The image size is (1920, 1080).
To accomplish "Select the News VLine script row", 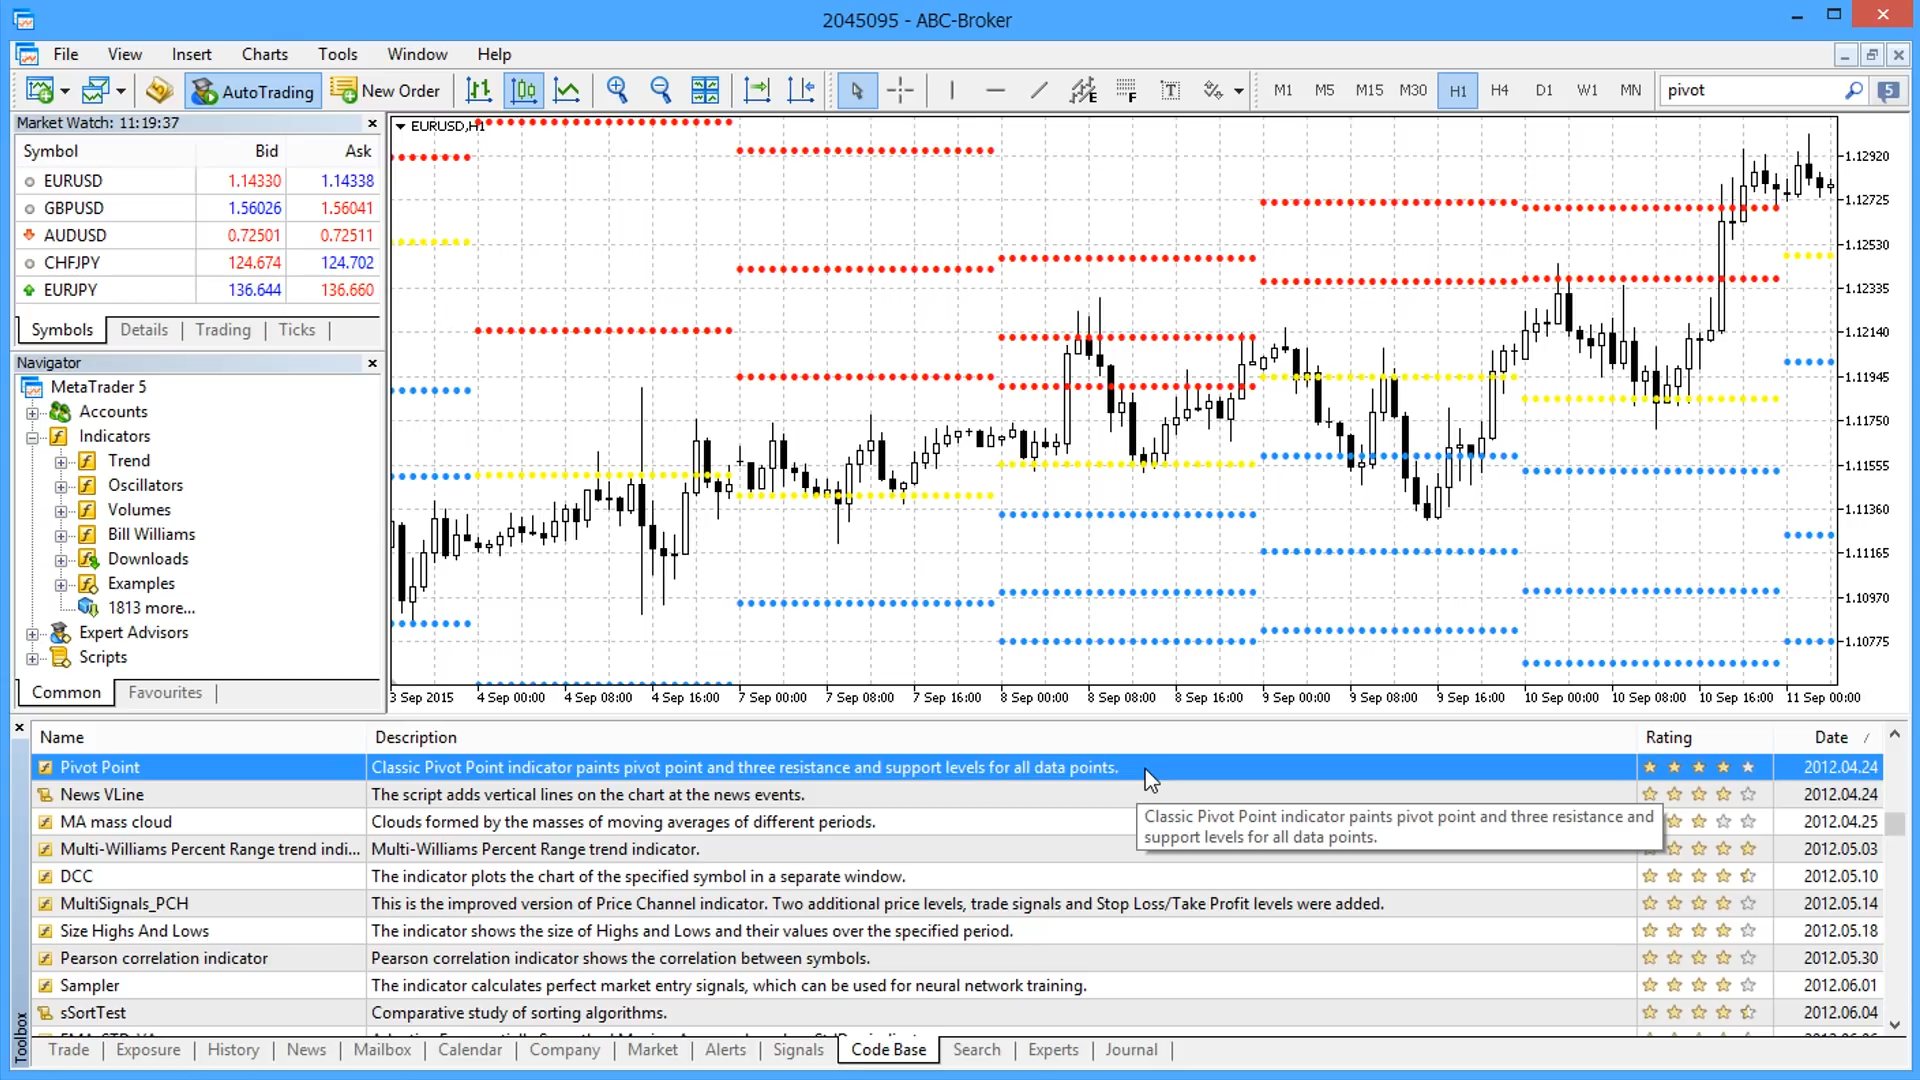I will pyautogui.click(x=957, y=795).
